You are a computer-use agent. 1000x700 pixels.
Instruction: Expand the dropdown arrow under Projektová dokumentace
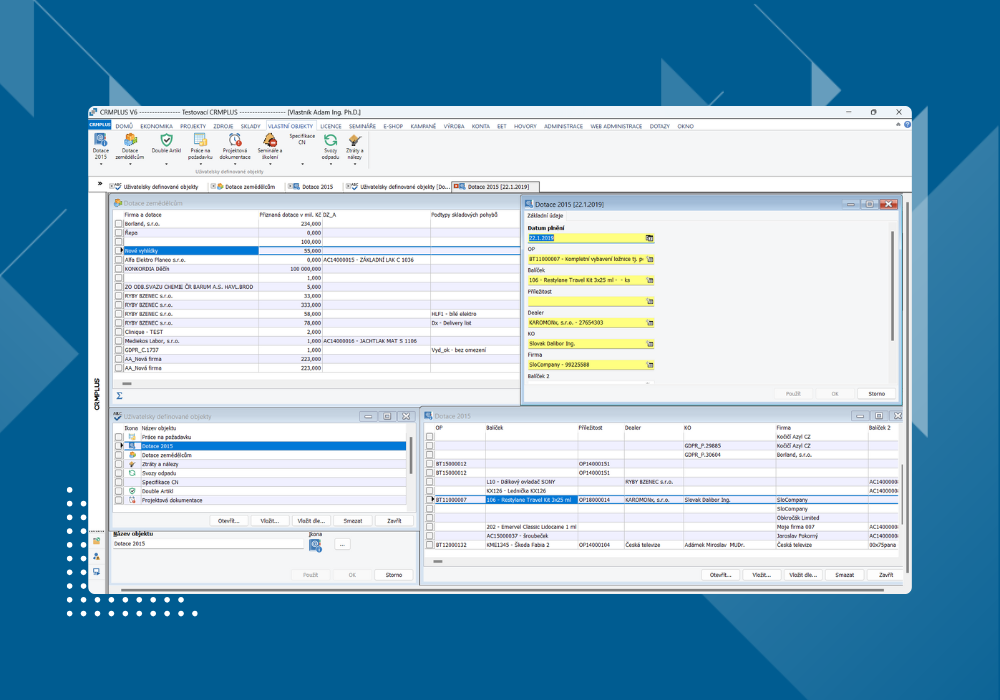click(235, 164)
